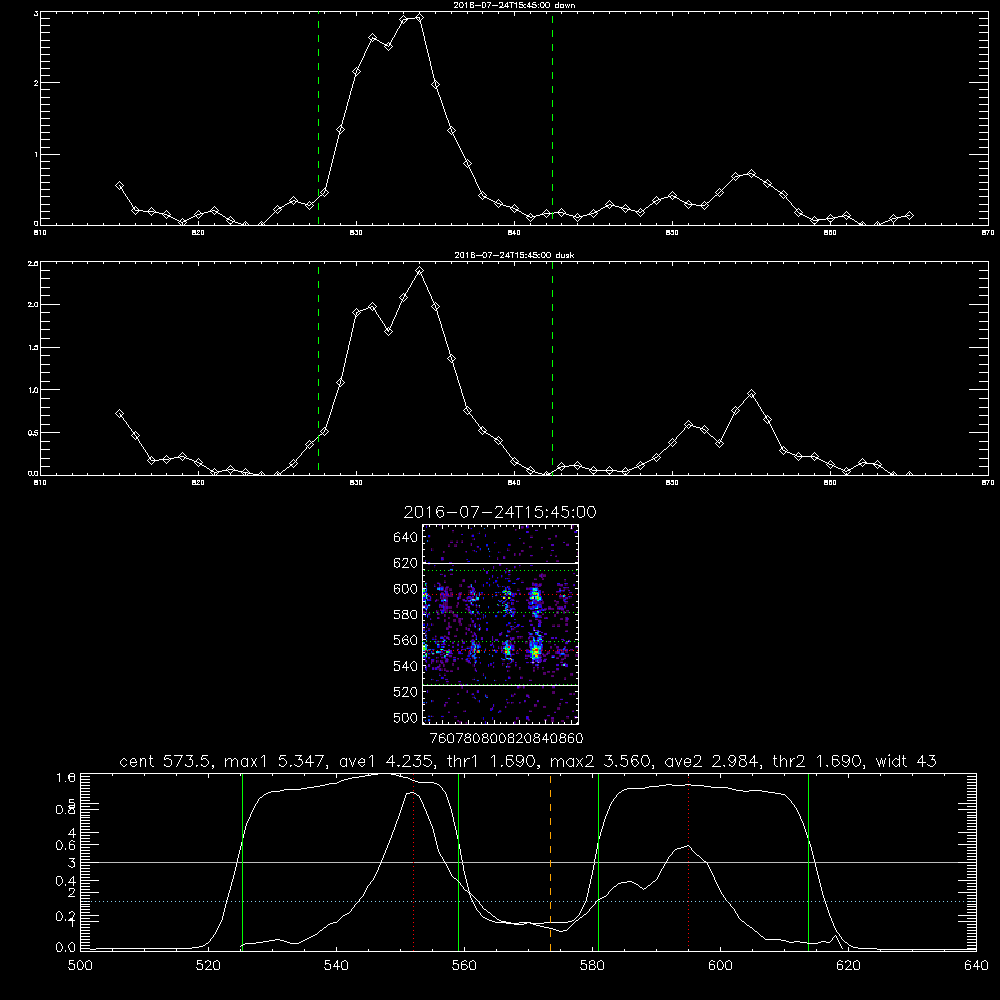The height and width of the screenshot is (1000, 1000).
Task: Click the '540' label on heatmap y-axis
Action: click(x=406, y=666)
